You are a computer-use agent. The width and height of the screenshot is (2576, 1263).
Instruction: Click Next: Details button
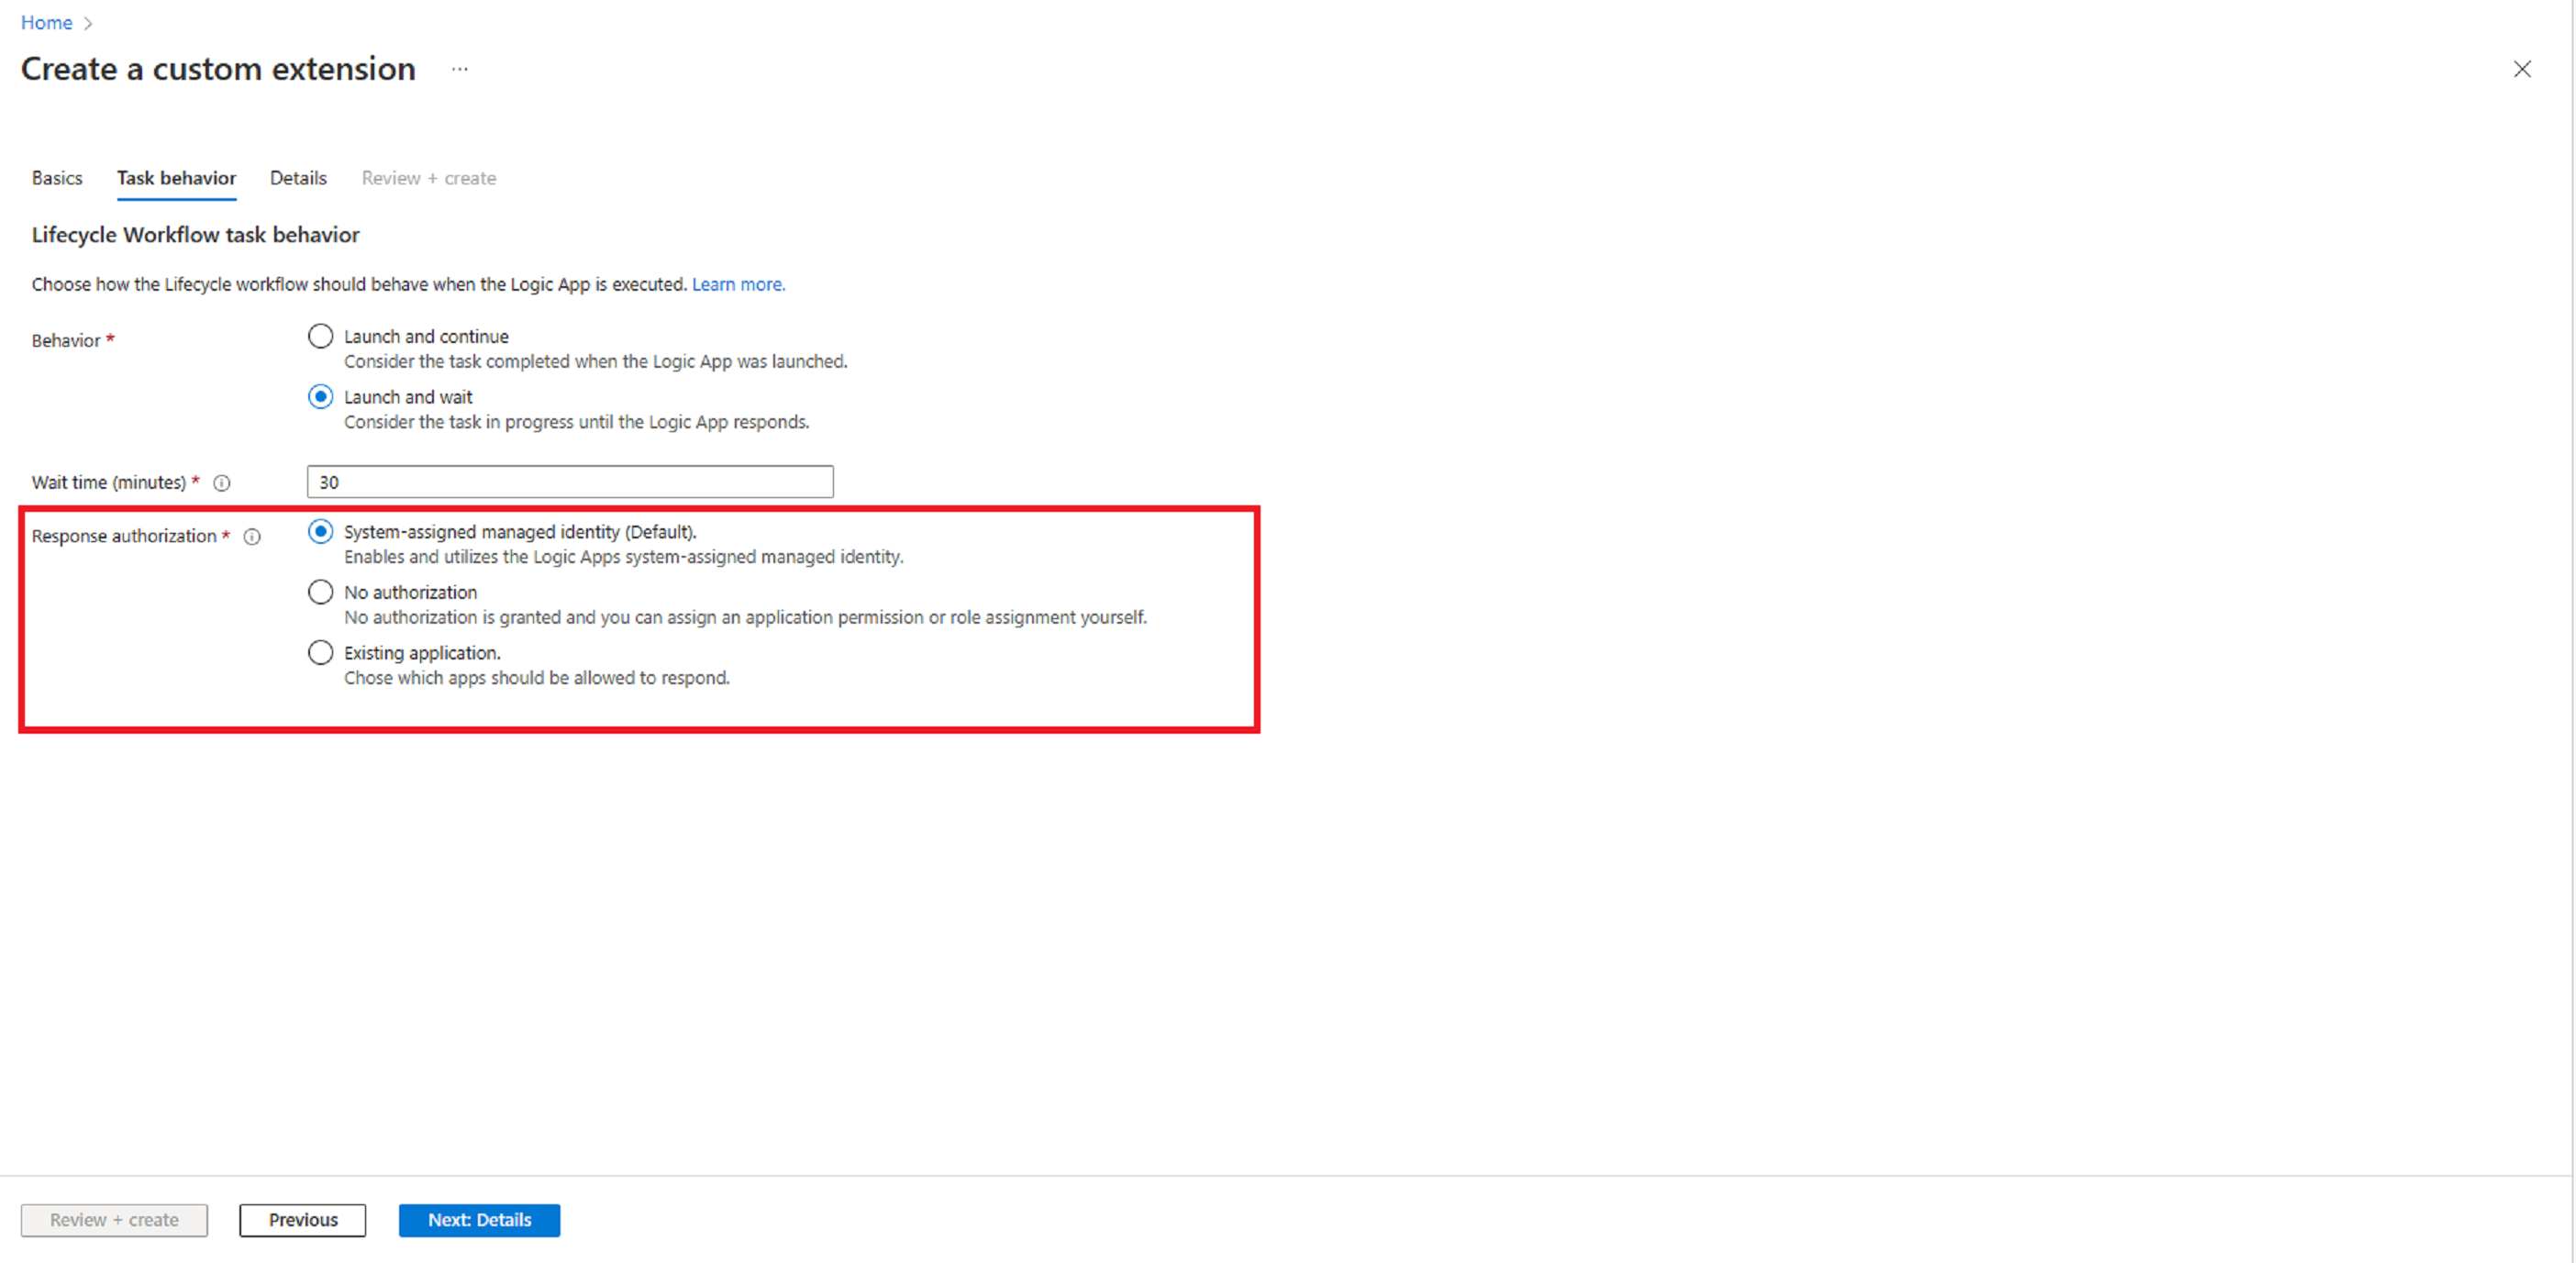(x=482, y=1219)
